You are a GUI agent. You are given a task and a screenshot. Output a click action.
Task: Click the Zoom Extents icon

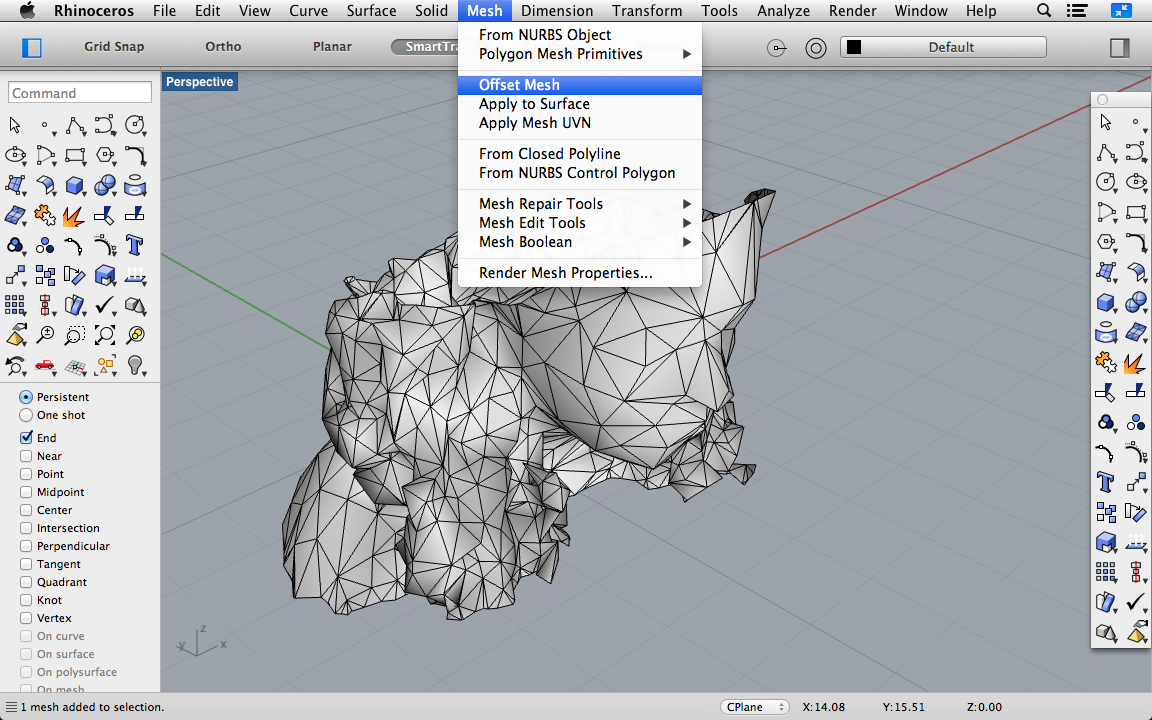coord(105,335)
